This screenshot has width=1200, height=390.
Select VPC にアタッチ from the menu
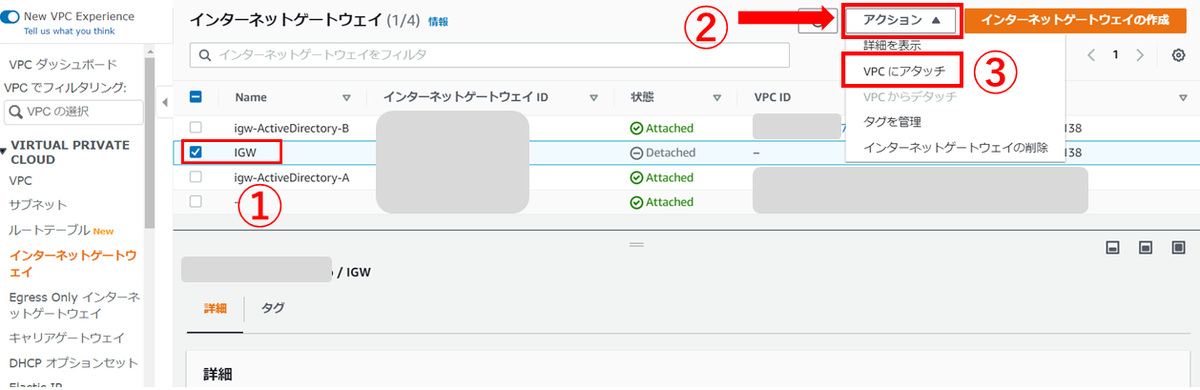904,71
